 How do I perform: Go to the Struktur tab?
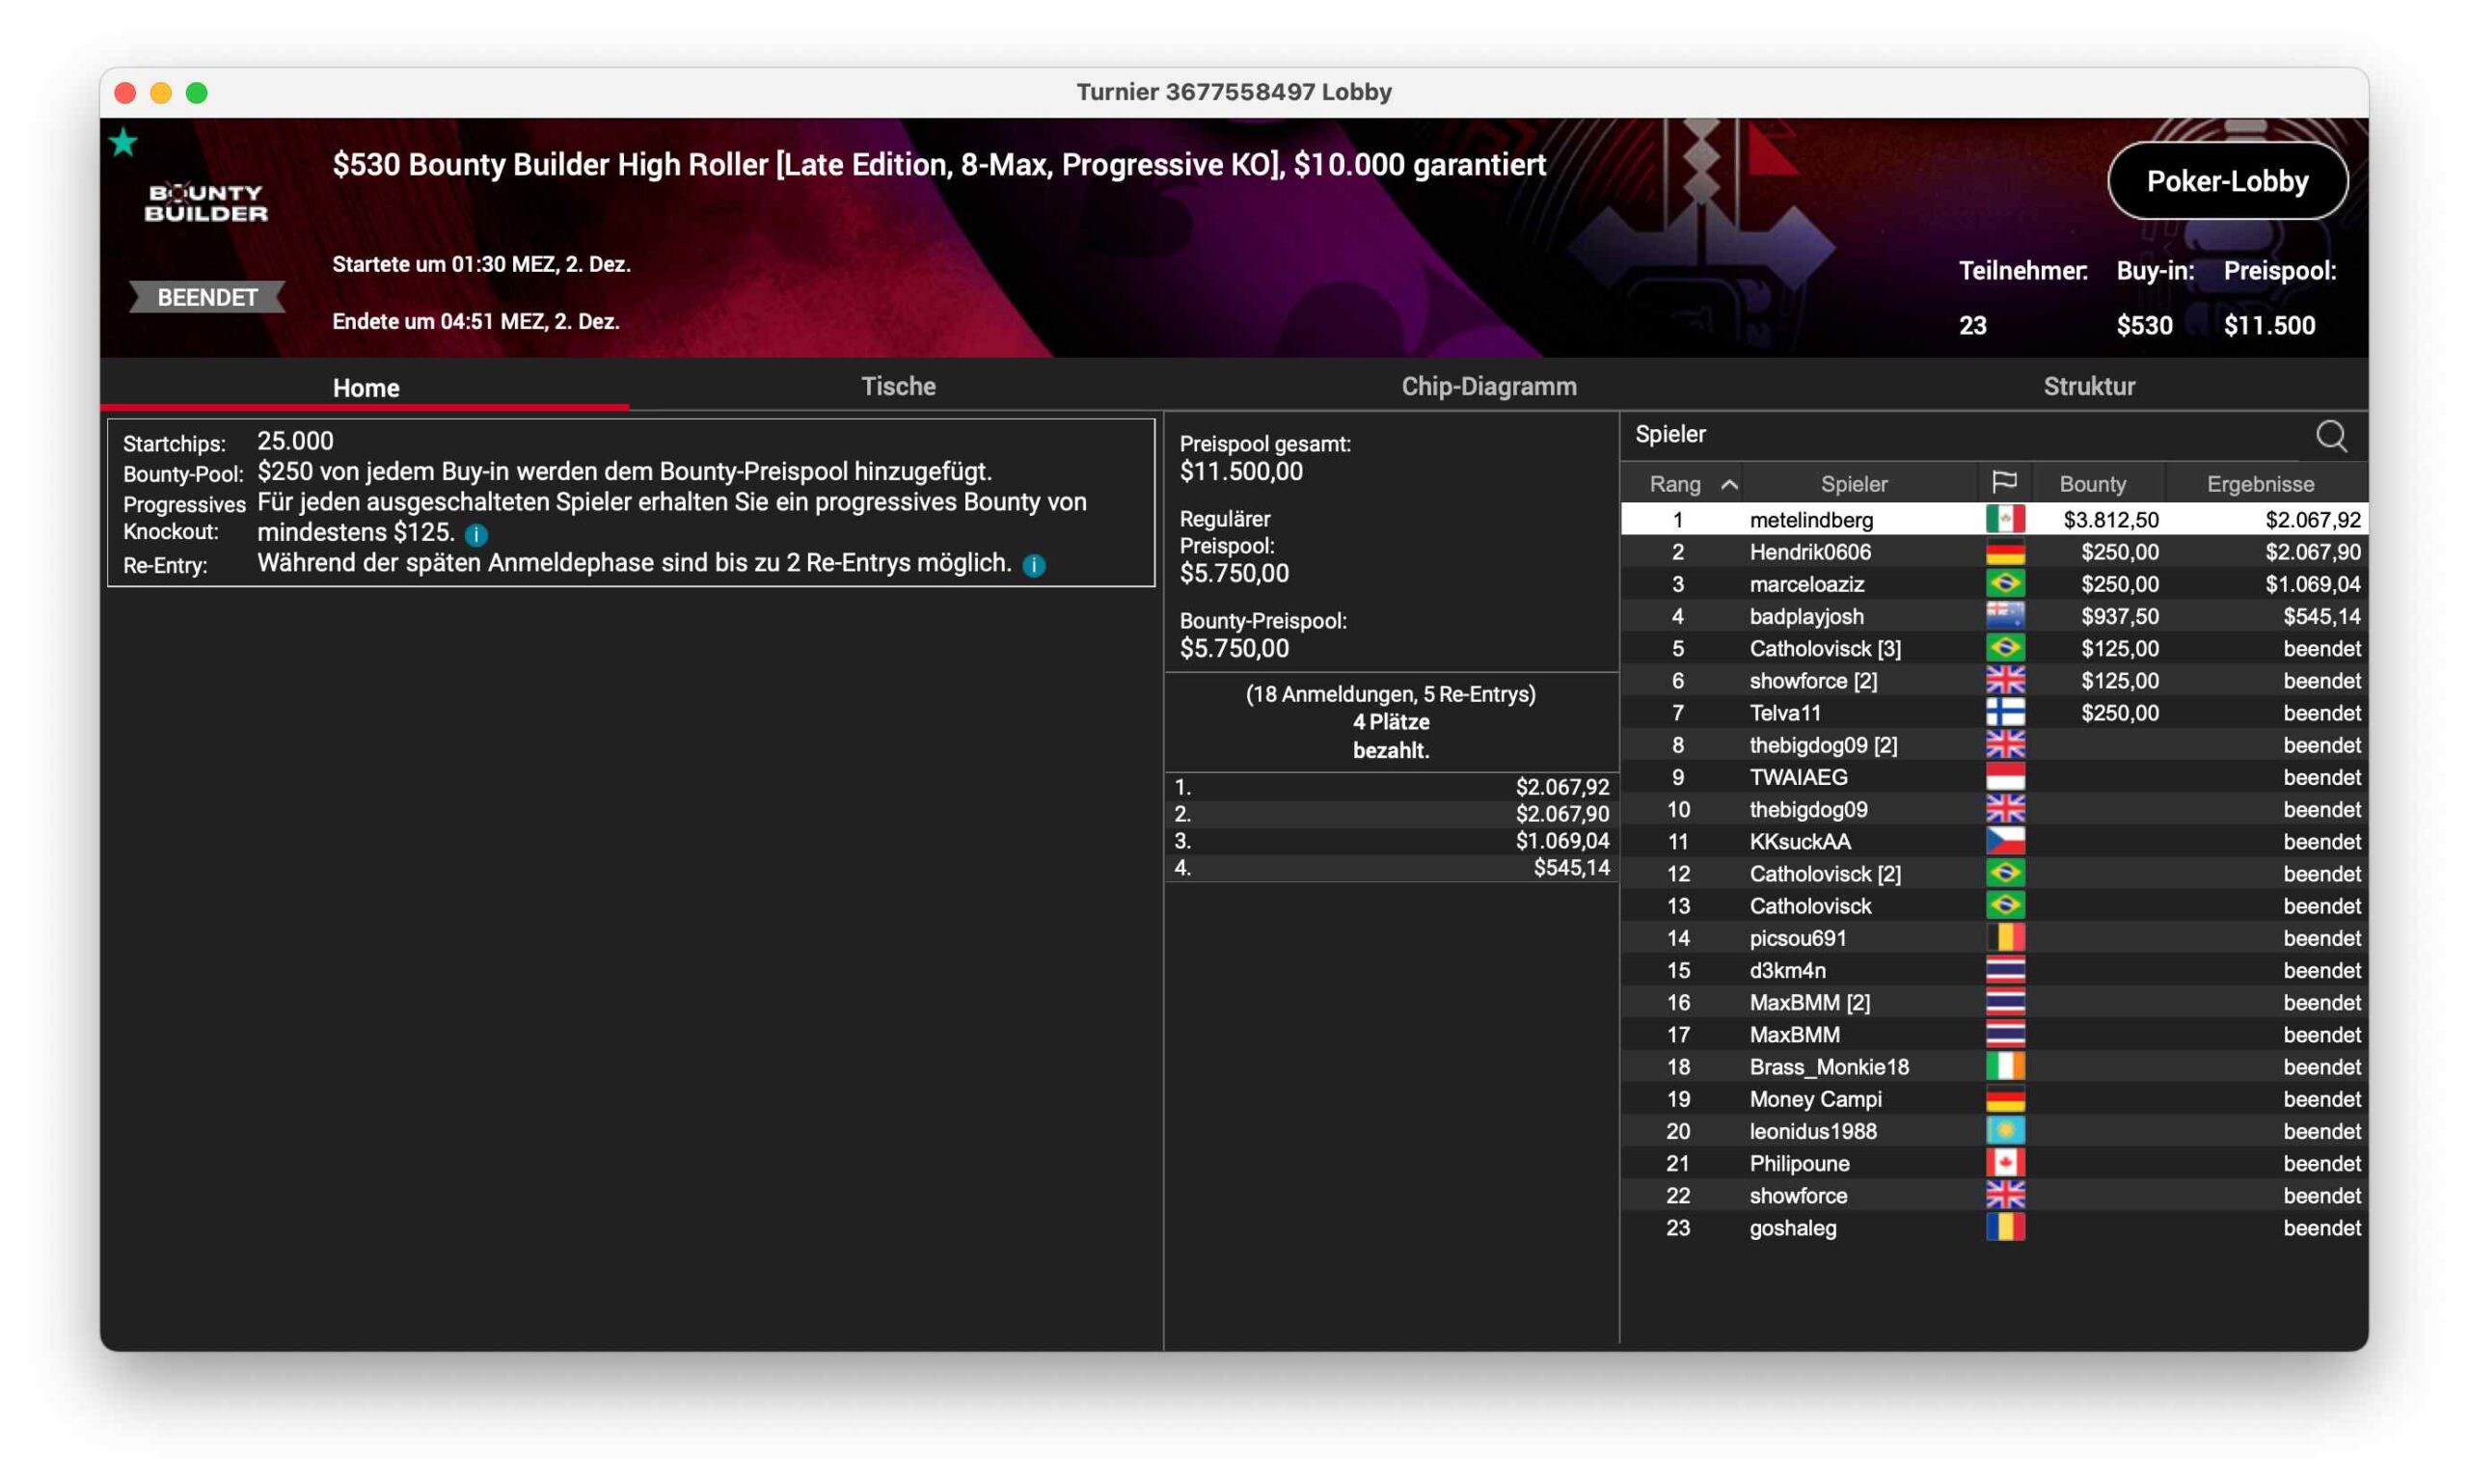pyautogui.click(x=2088, y=387)
